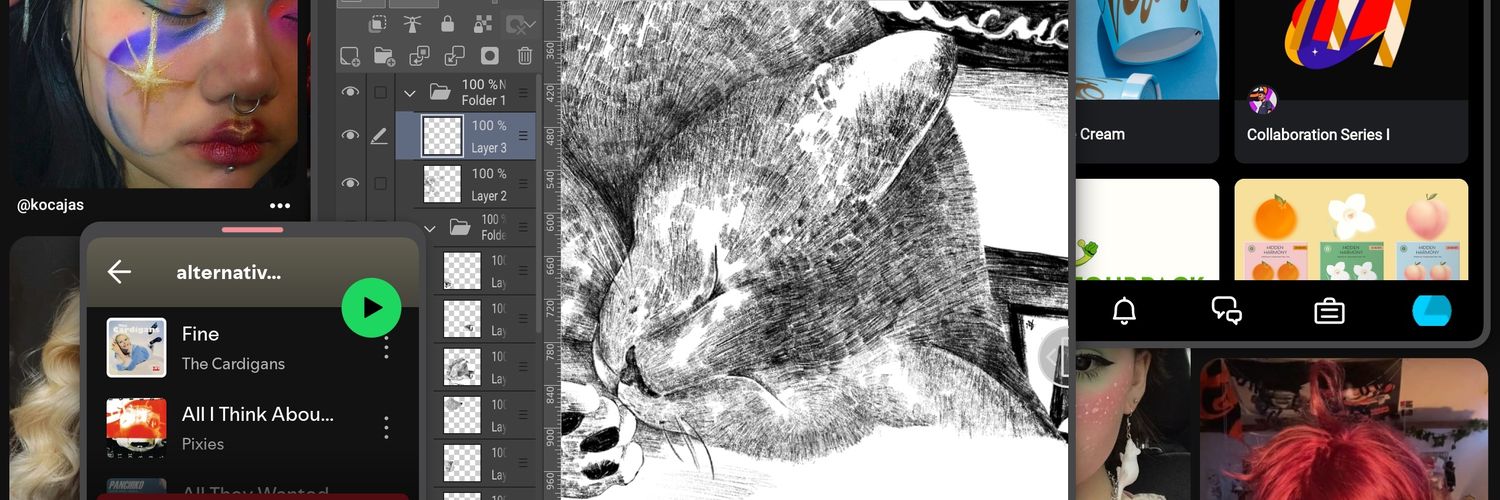Open the blue mugs project image
The image size is (1500, 500).
pyautogui.click(x=1147, y=50)
